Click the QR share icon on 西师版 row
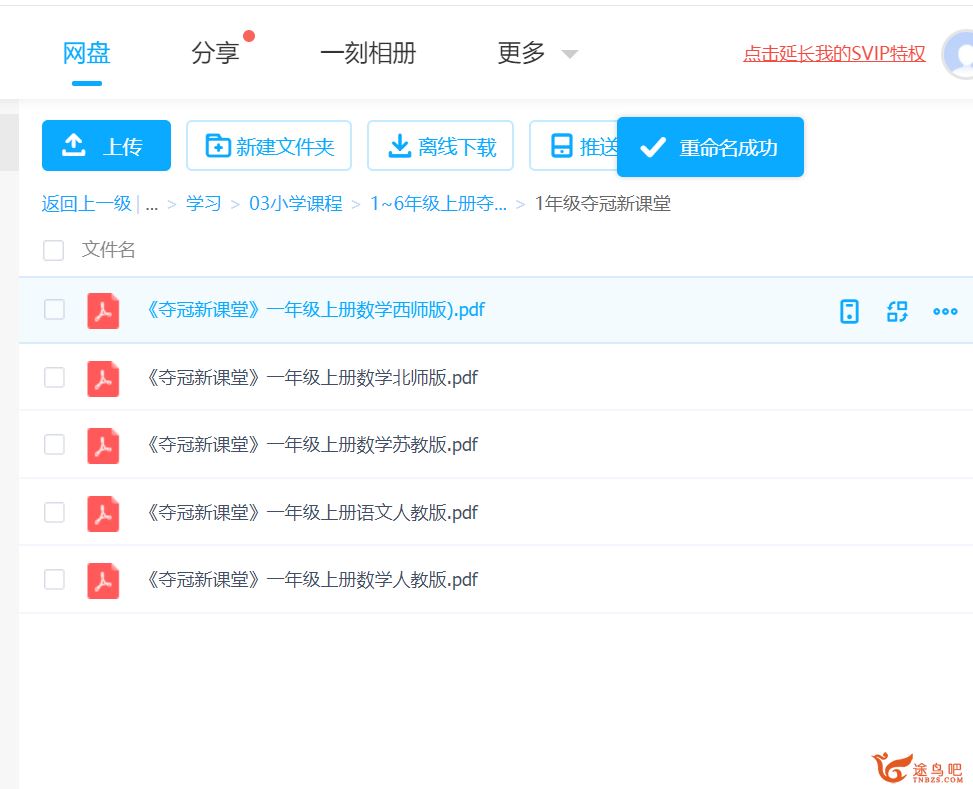Image resolution: width=973 pixels, height=789 pixels. click(897, 311)
